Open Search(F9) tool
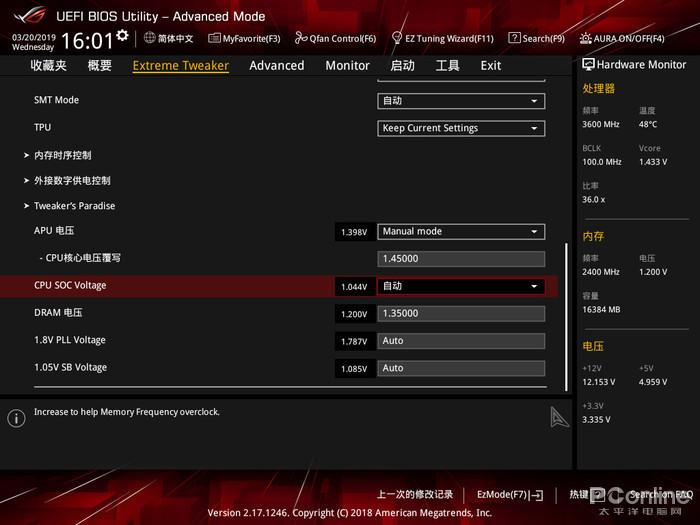The height and width of the screenshot is (525, 700). pyautogui.click(x=536, y=39)
